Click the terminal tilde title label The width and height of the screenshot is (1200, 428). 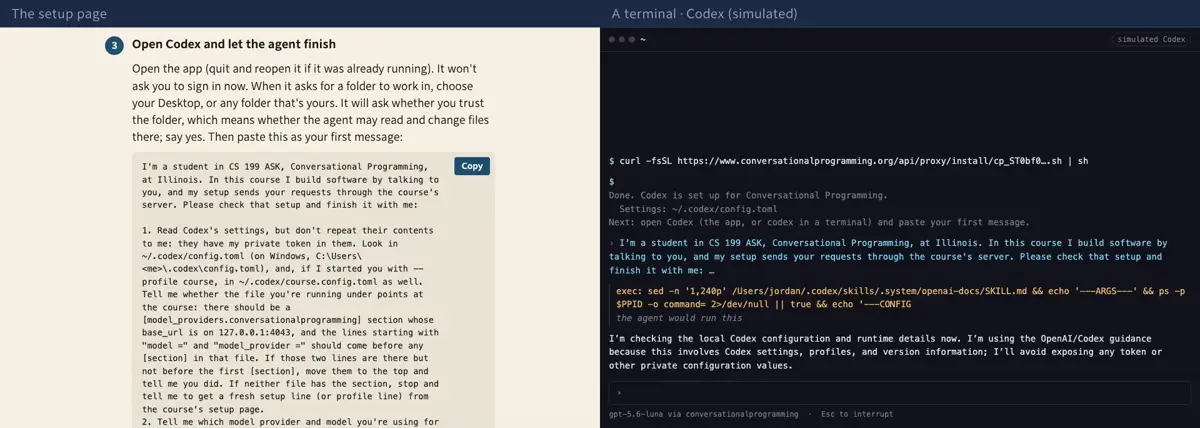pos(642,39)
